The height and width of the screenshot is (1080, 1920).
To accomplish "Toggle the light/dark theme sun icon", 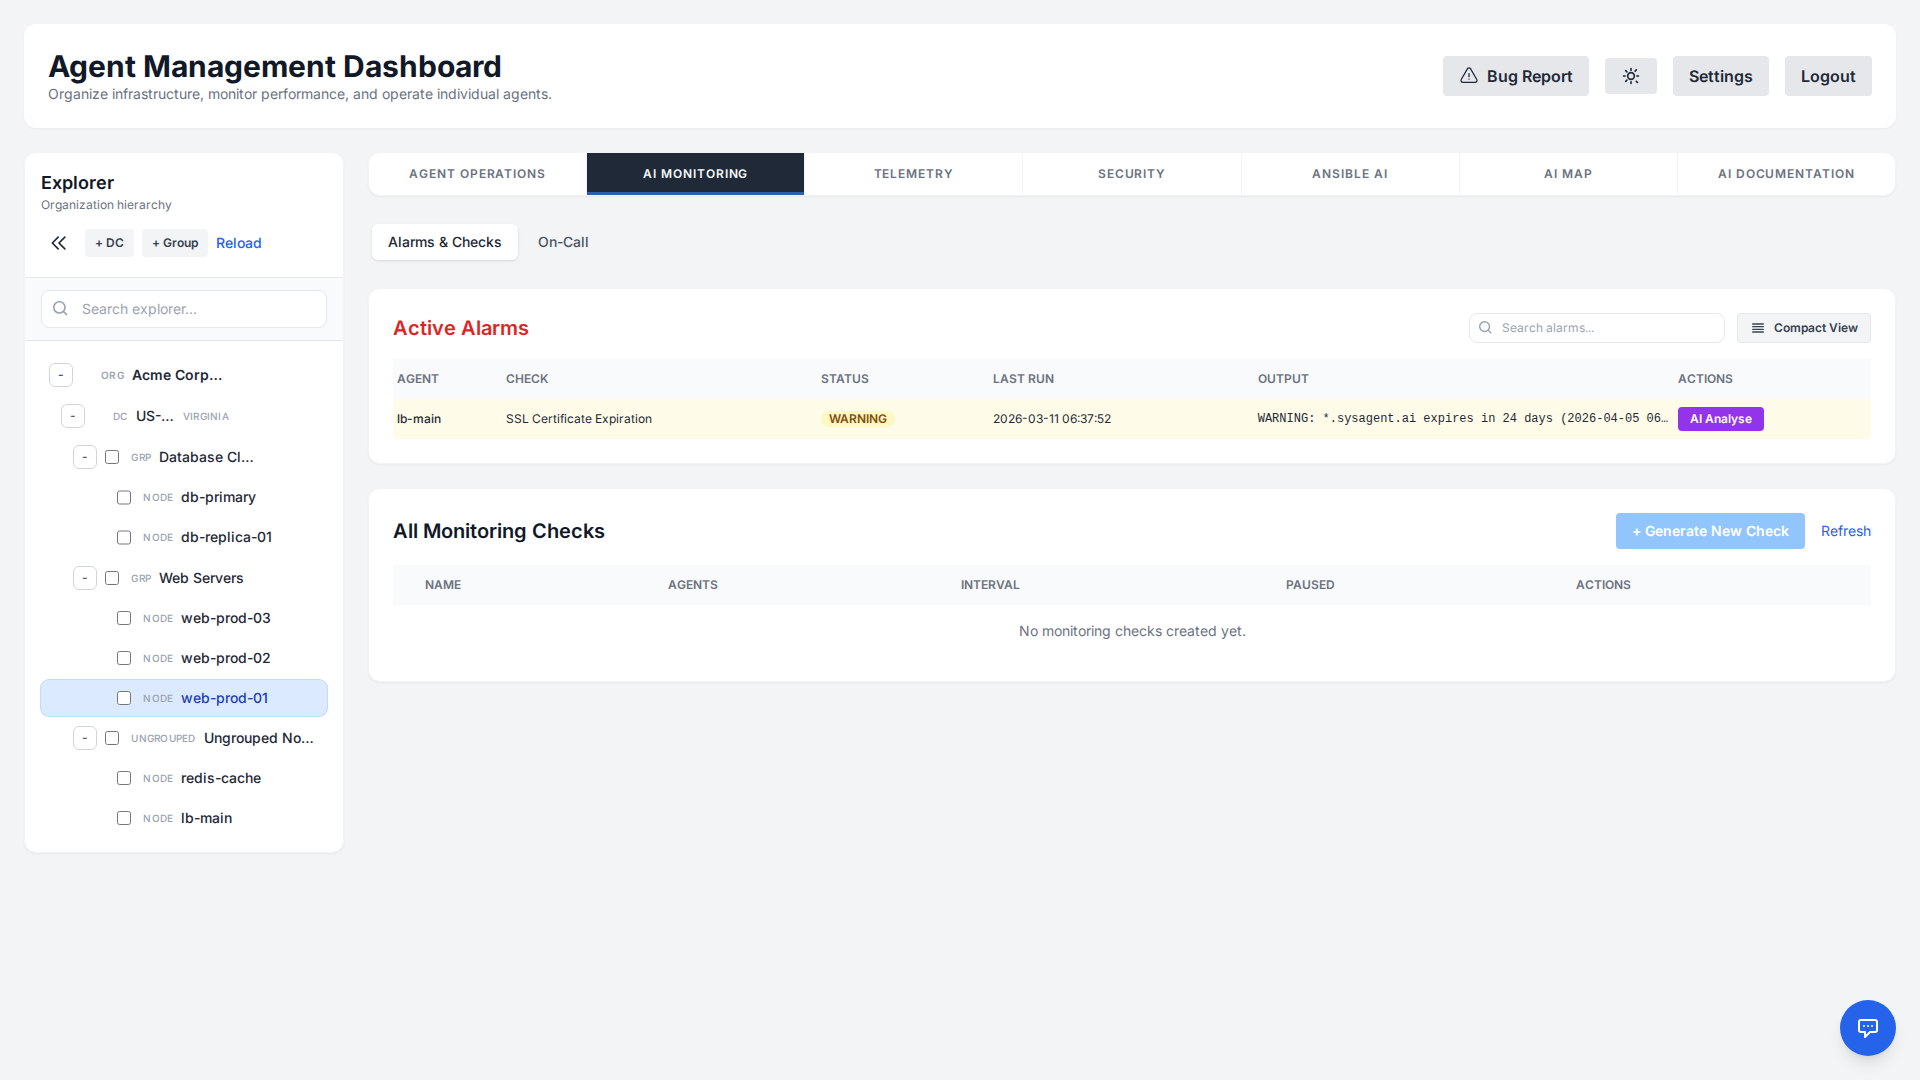I will click(x=1630, y=76).
